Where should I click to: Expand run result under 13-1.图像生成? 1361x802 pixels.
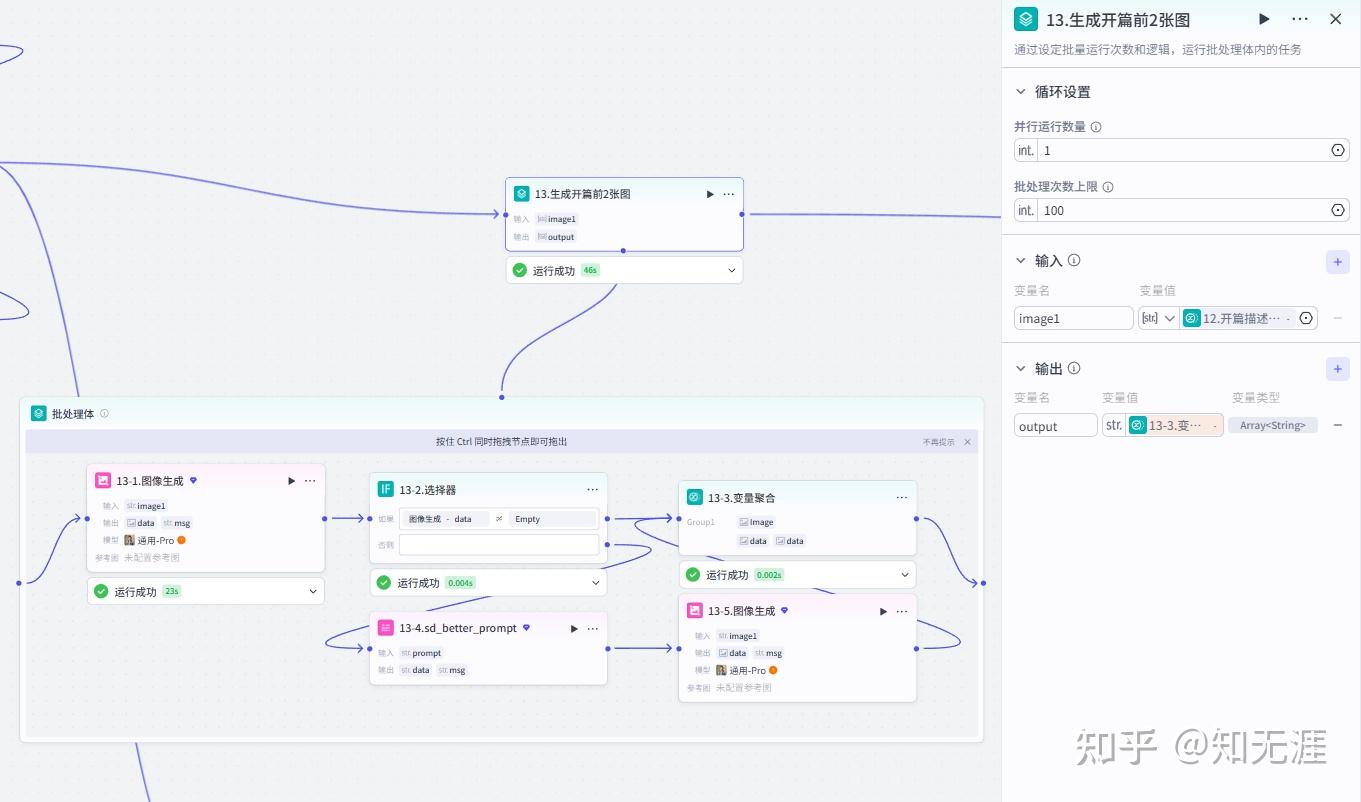[x=312, y=591]
